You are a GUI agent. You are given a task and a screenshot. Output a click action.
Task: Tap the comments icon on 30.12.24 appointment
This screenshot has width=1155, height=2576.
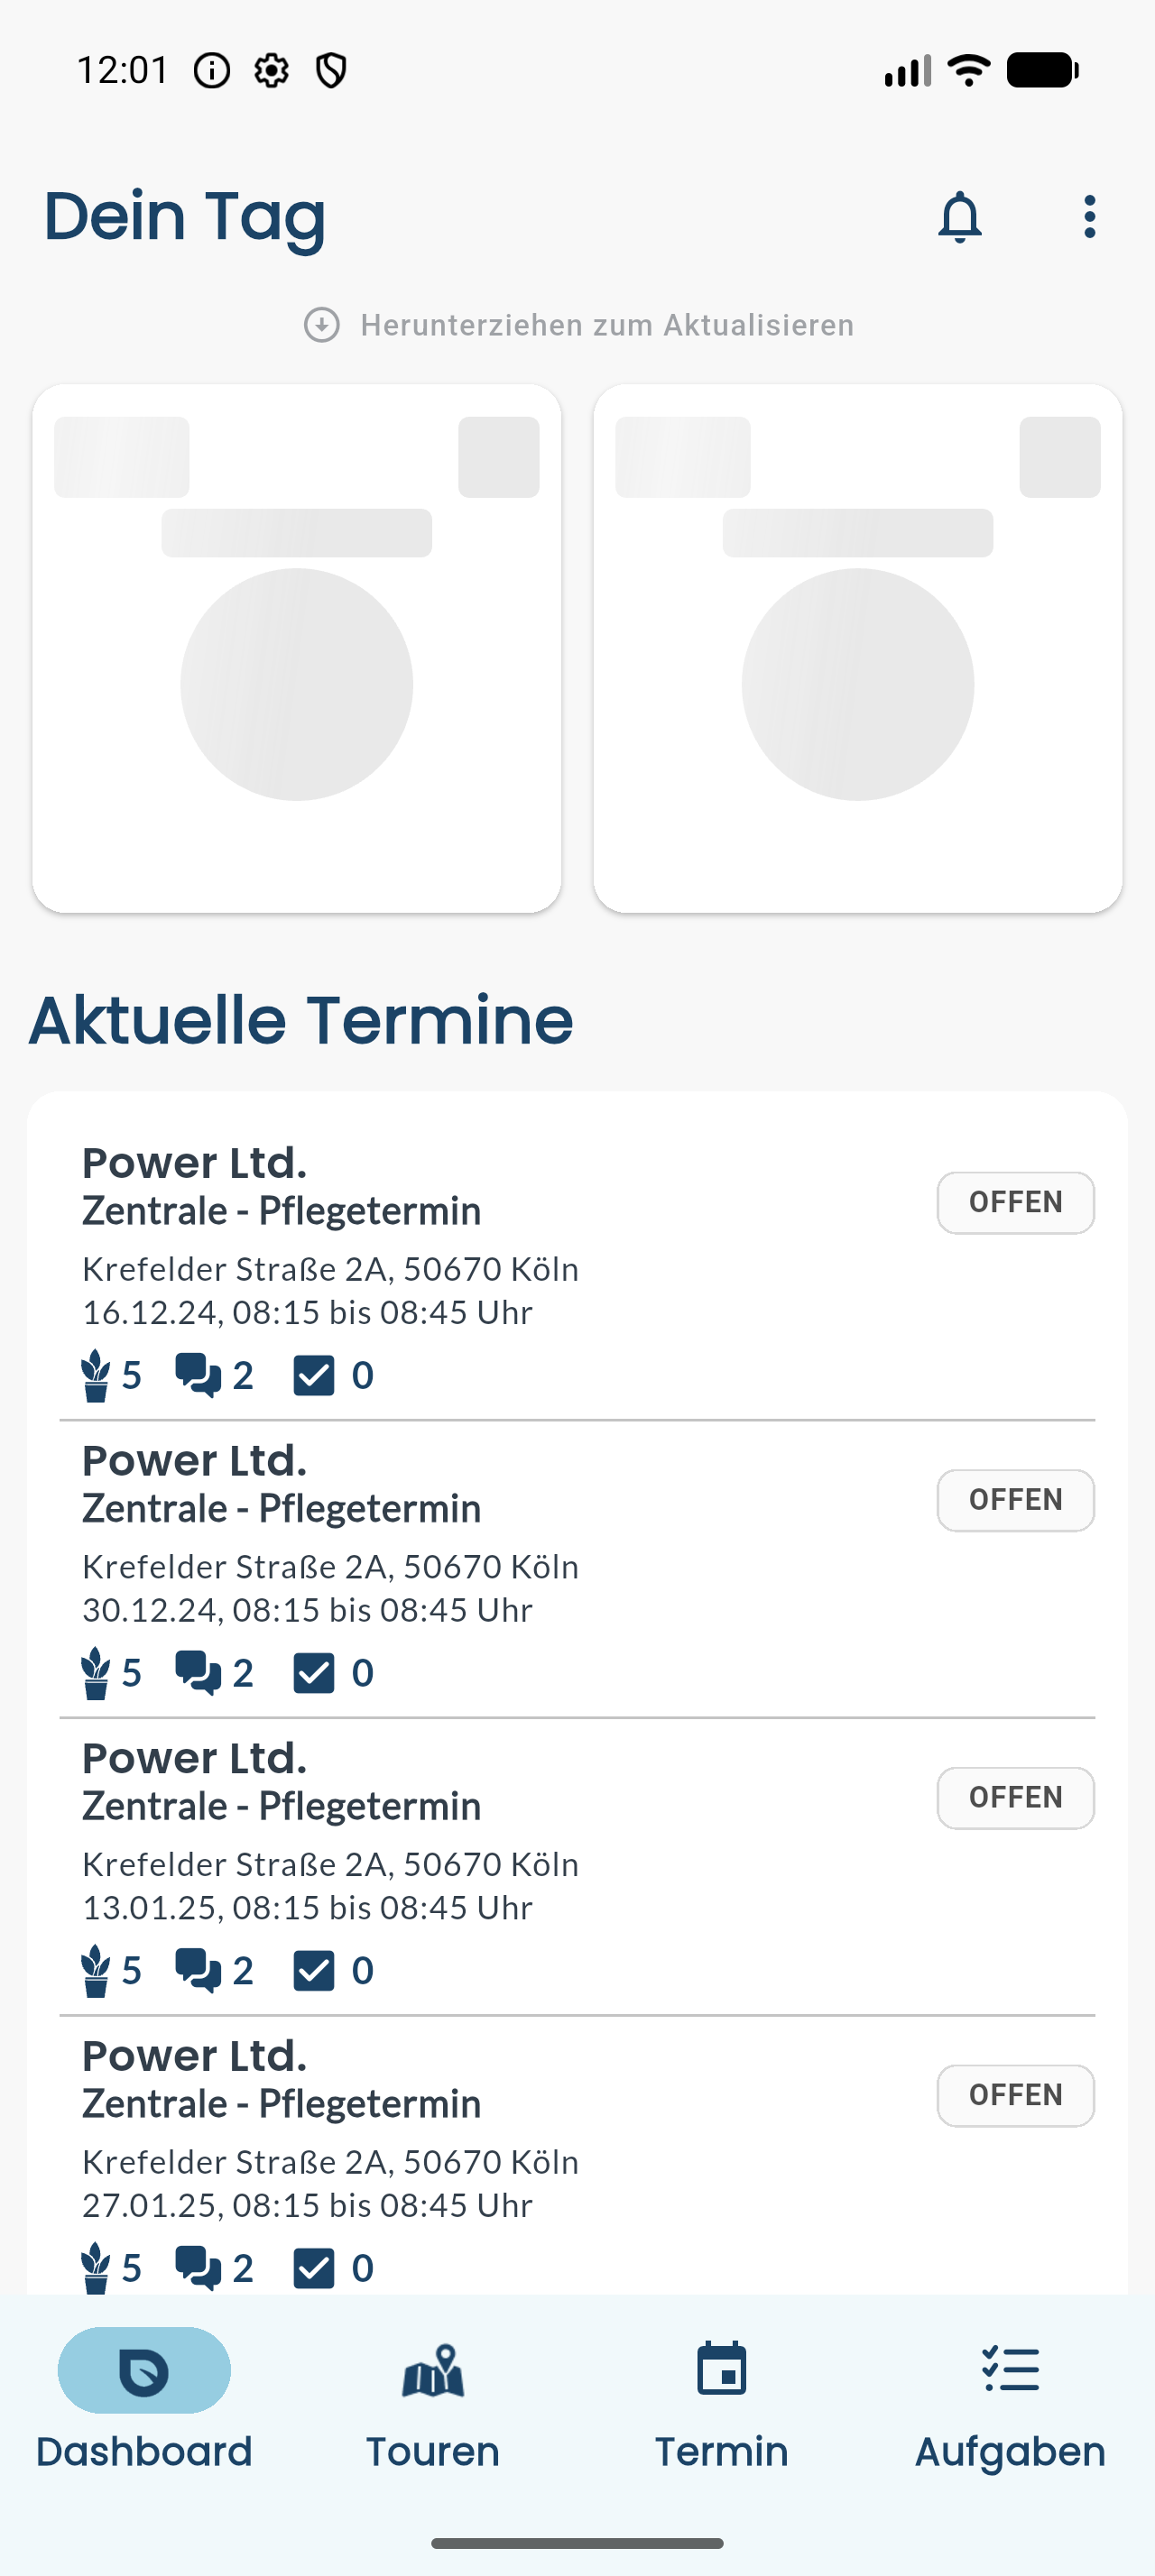pos(198,1673)
